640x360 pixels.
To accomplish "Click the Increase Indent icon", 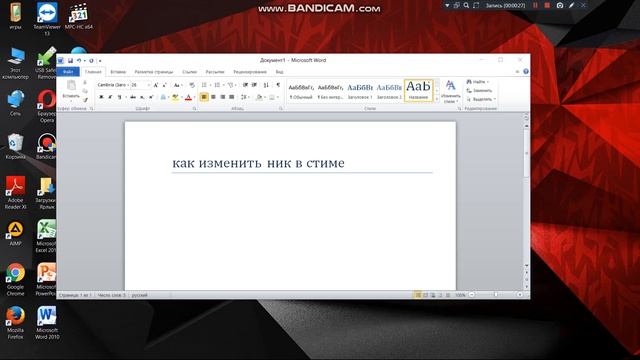I will [254, 85].
